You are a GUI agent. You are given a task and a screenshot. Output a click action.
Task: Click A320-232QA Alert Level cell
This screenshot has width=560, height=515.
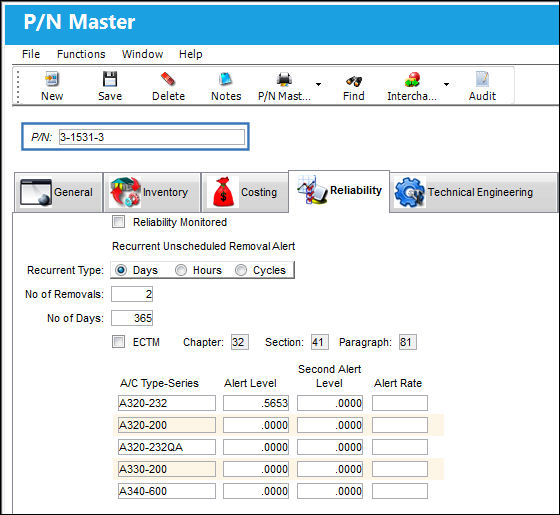(256, 447)
